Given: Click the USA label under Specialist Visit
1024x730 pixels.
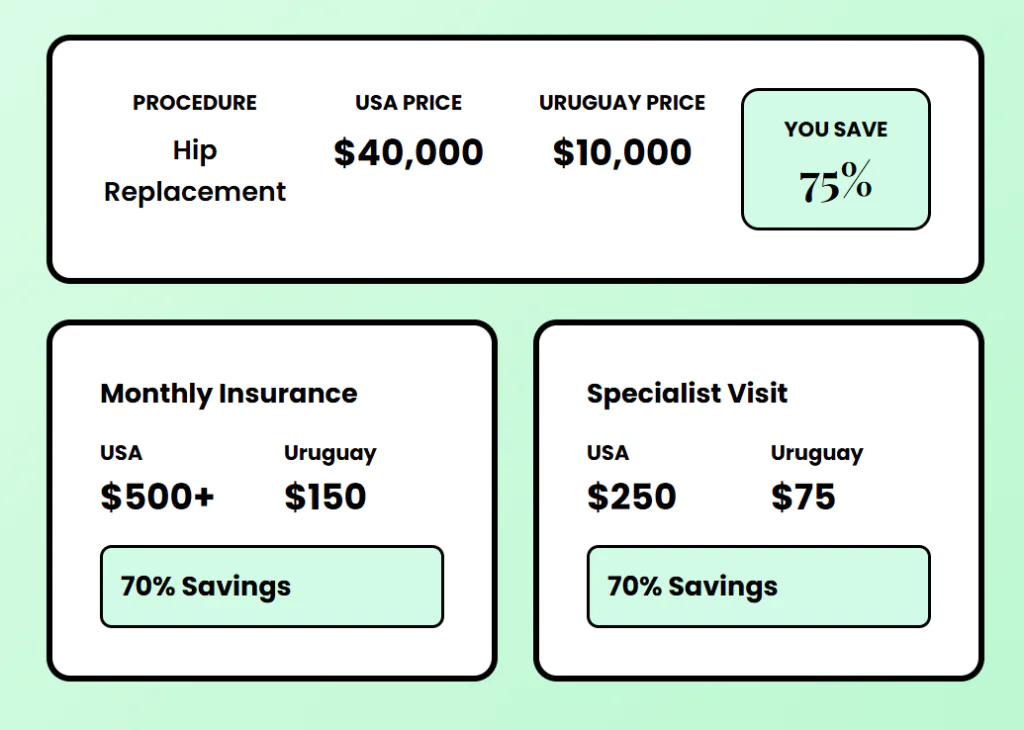Looking at the screenshot, I should 607,452.
